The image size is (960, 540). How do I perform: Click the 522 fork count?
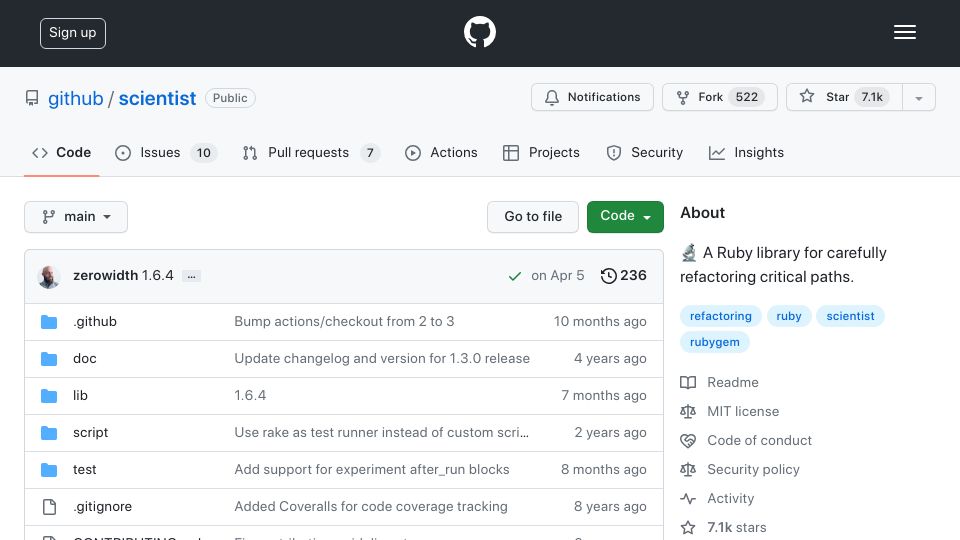click(746, 97)
